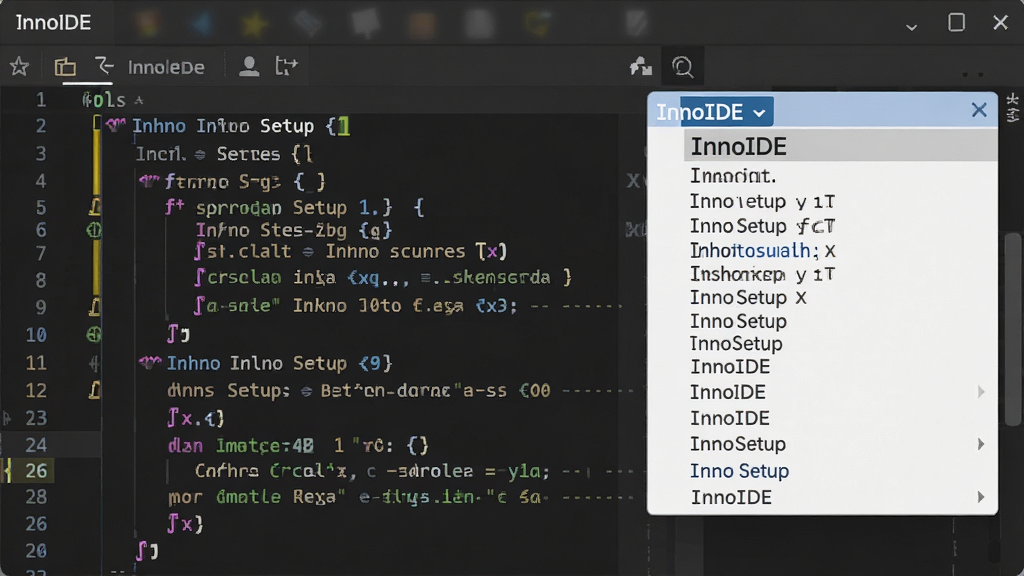Click the InnoIDE window title text
The width and height of the screenshot is (1024, 576).
[x=53, y=22]
